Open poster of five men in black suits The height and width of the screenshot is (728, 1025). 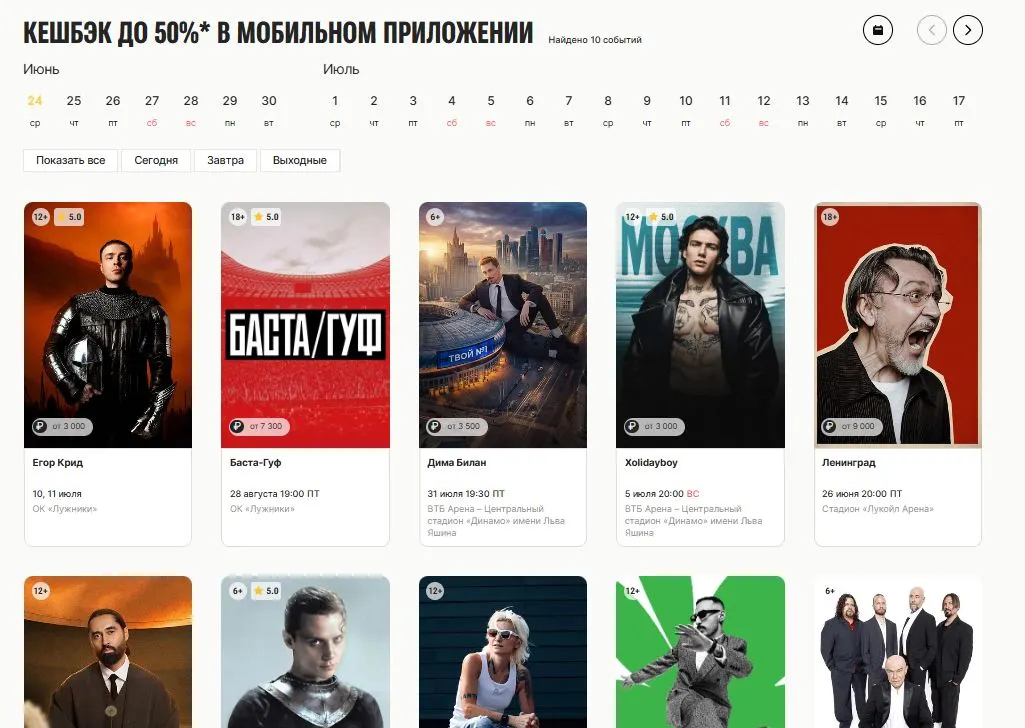point(898,652)
